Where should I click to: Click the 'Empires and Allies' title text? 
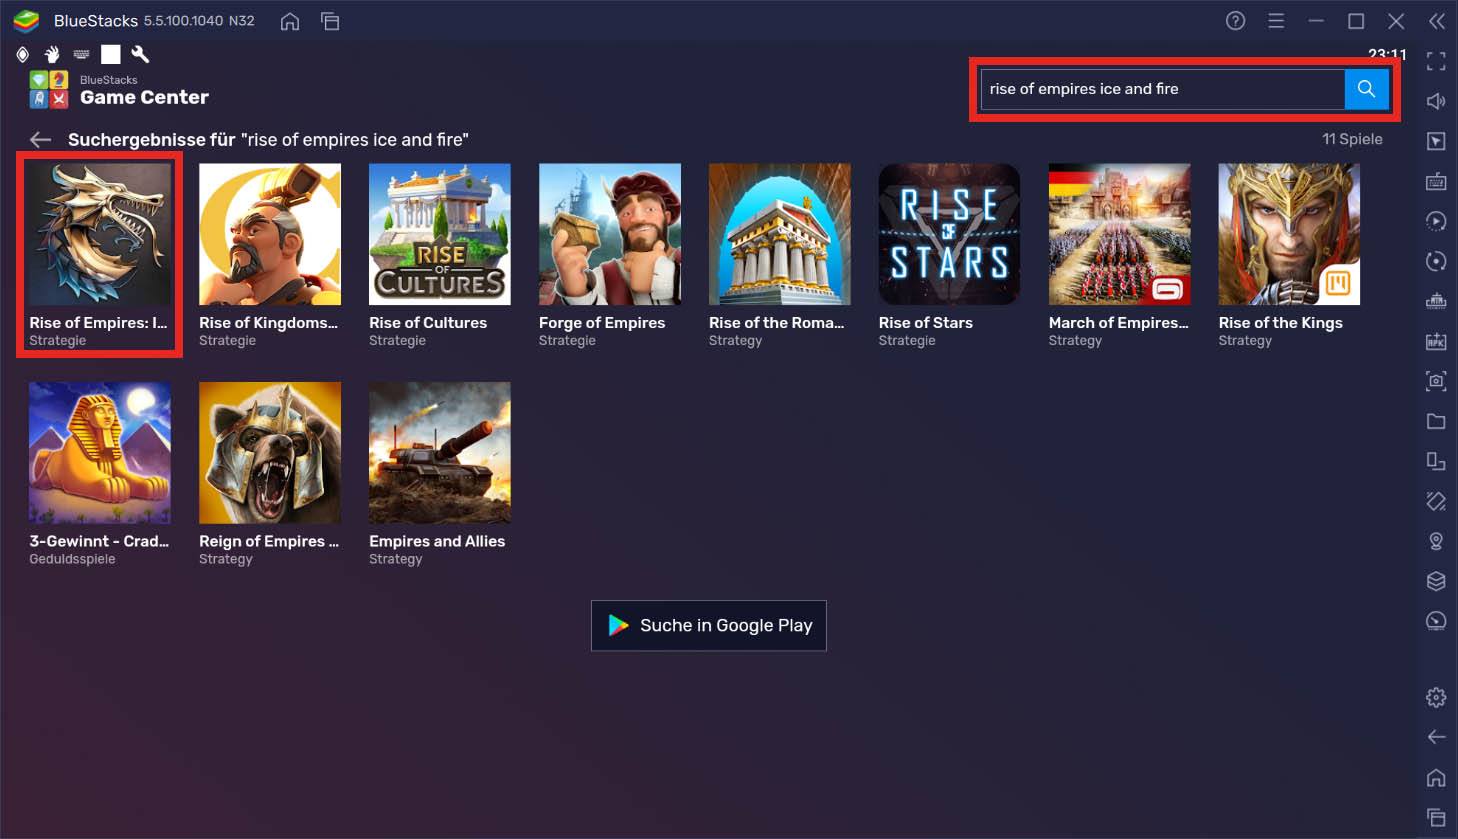point(437,541)
